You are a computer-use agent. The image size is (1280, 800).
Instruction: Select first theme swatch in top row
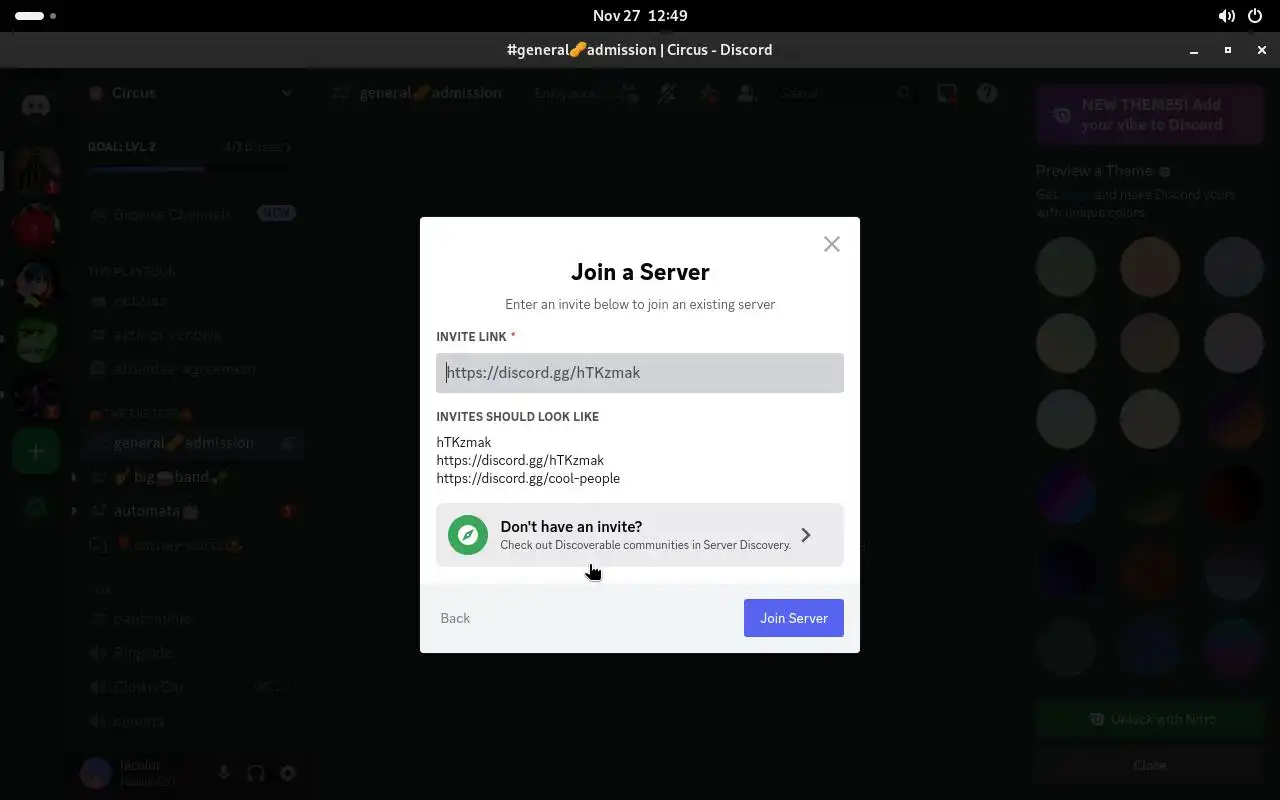tap(1066, 266)
